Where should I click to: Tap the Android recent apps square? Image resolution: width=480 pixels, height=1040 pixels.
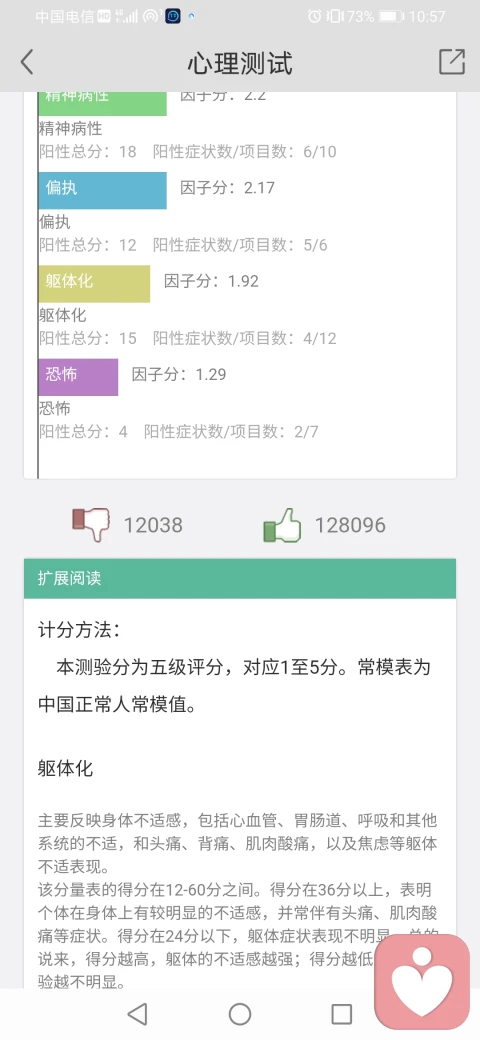341,1013
